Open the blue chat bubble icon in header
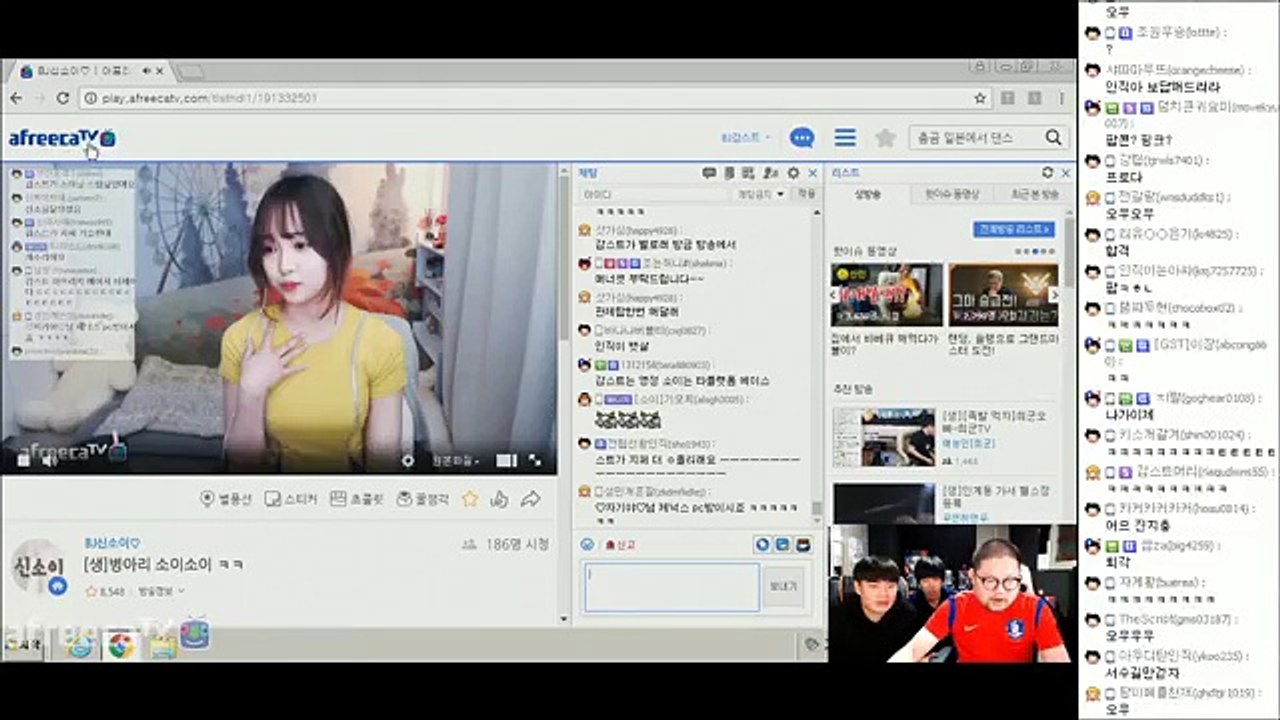This screenshot has height=720, width=1280. pyautogui.click(x=801, y=138)
